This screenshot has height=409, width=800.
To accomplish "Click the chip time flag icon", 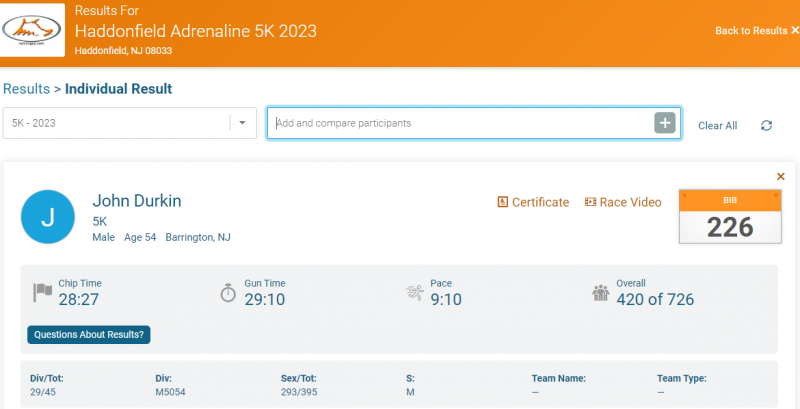I will 43,292.
